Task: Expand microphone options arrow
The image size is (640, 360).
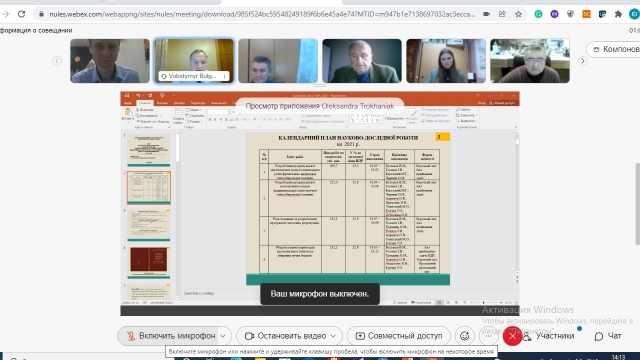Action: tap(223, 336)
